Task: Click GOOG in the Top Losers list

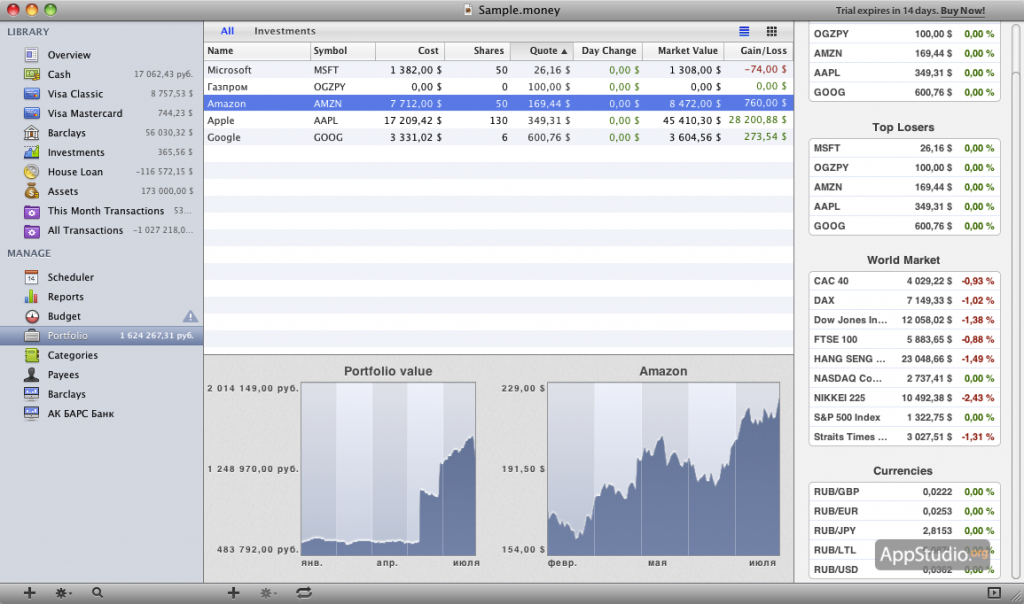Action: 904,226
